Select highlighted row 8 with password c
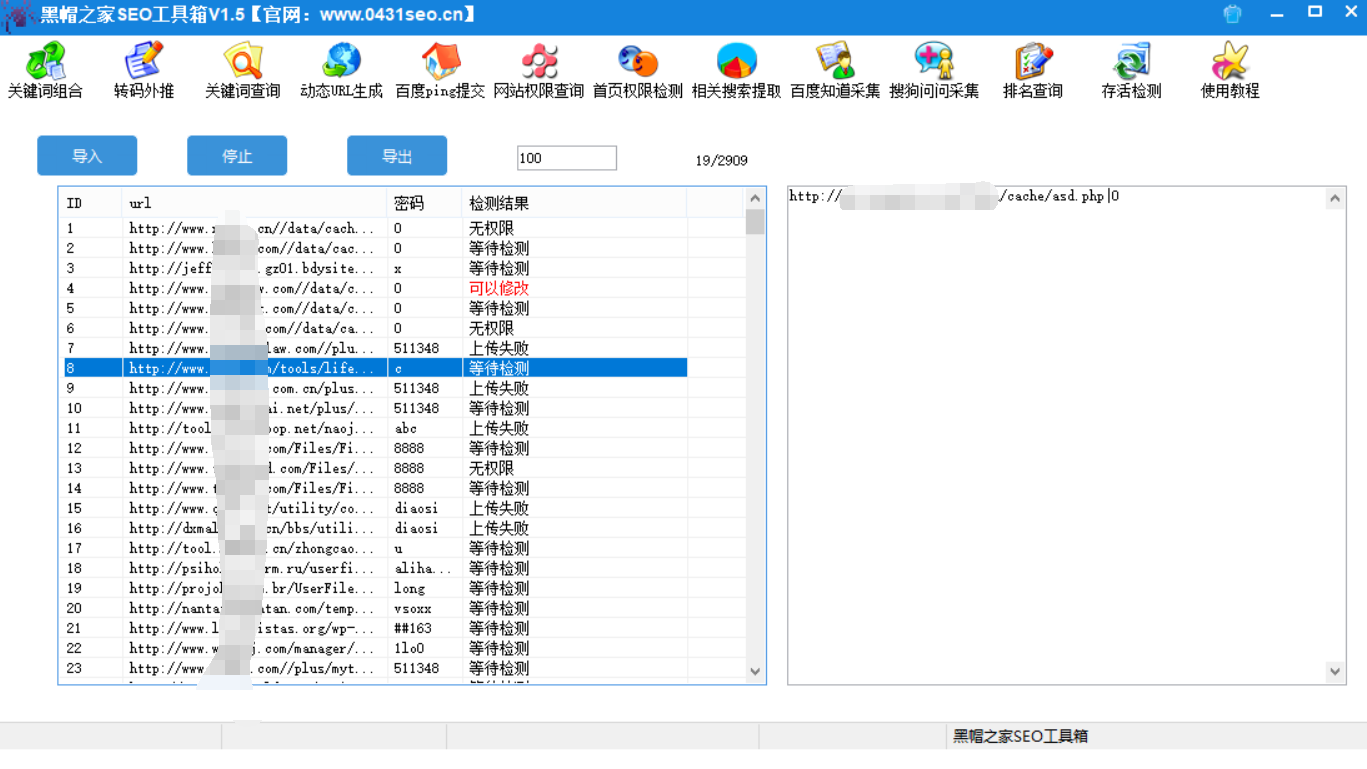 click(375, 368)
